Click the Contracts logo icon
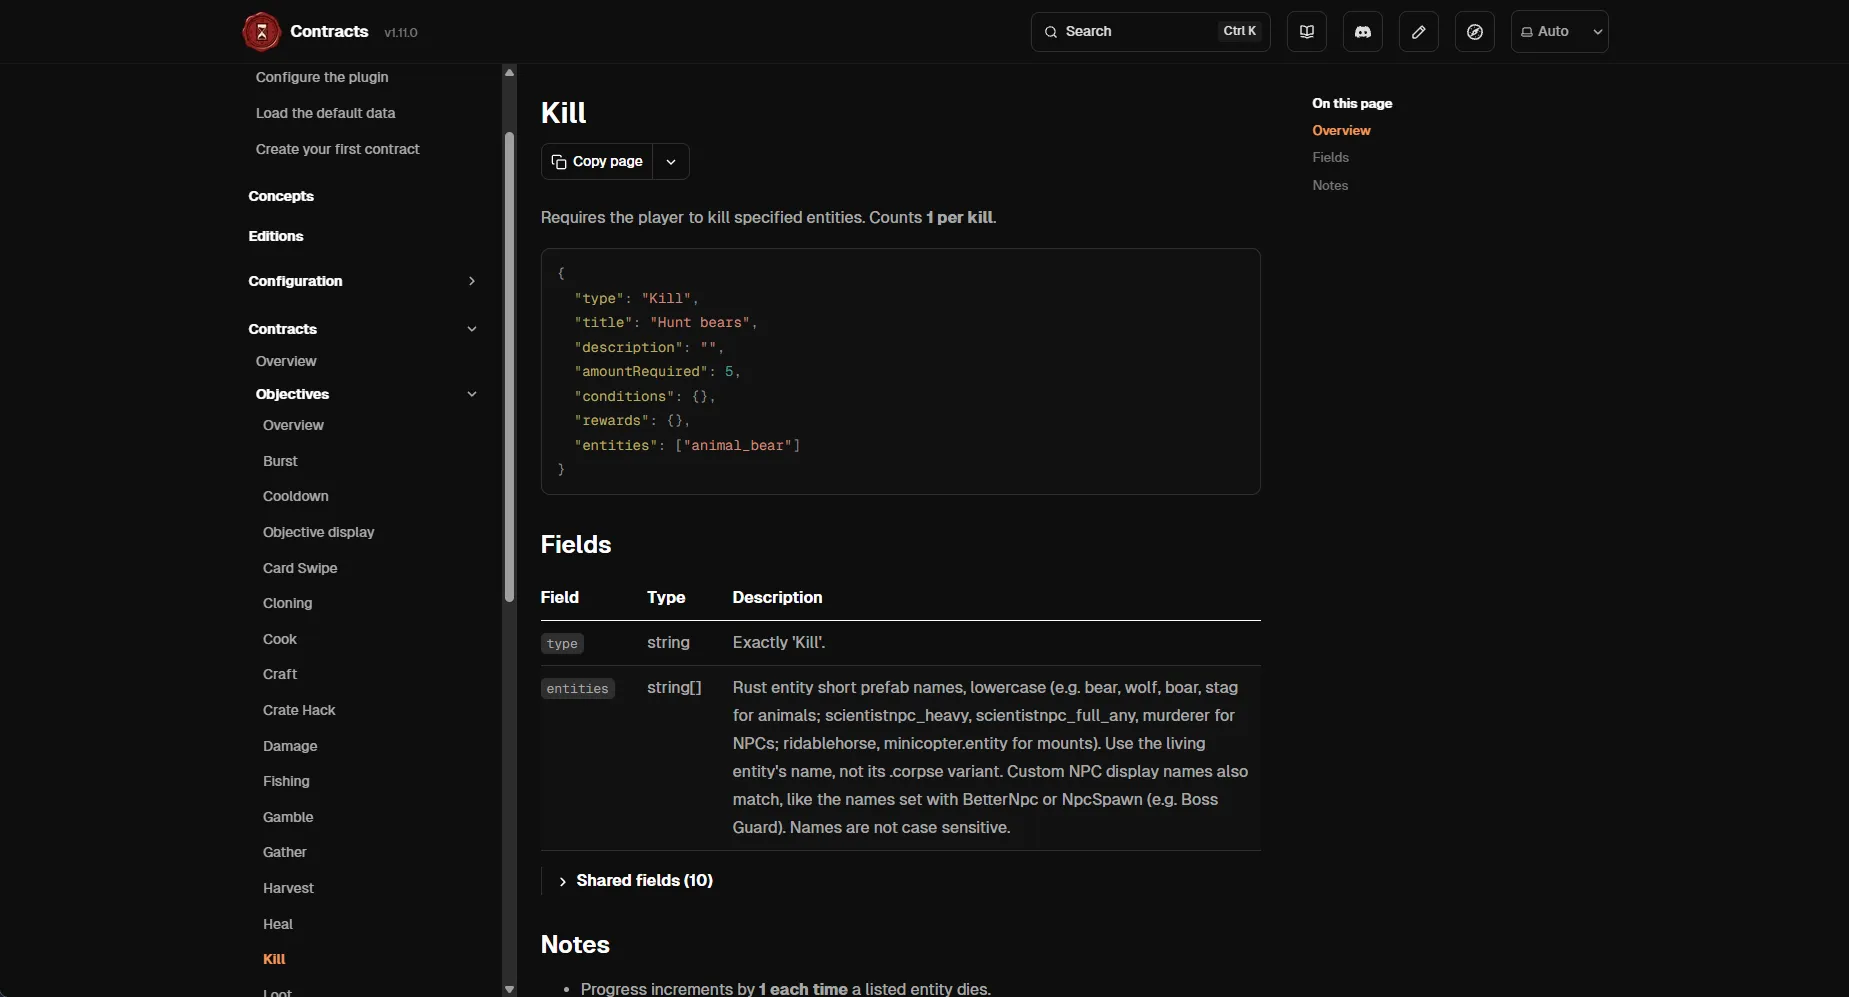The width and height of the screenshot is (1849, 997). [262, 32]
